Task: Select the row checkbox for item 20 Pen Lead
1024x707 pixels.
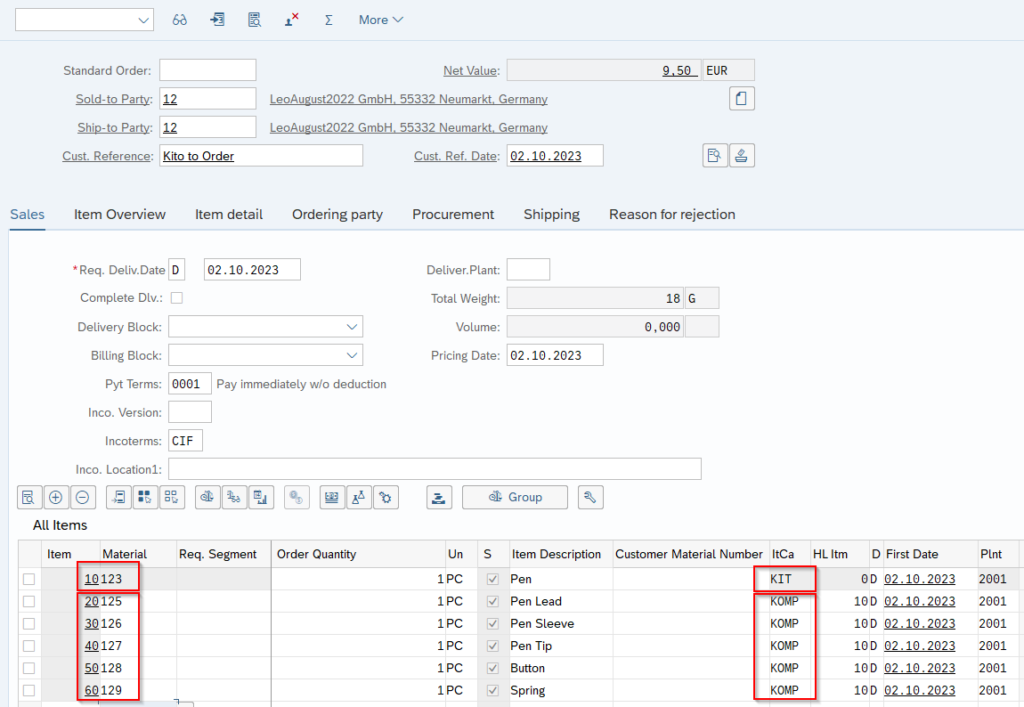Action: coord(29,601)
